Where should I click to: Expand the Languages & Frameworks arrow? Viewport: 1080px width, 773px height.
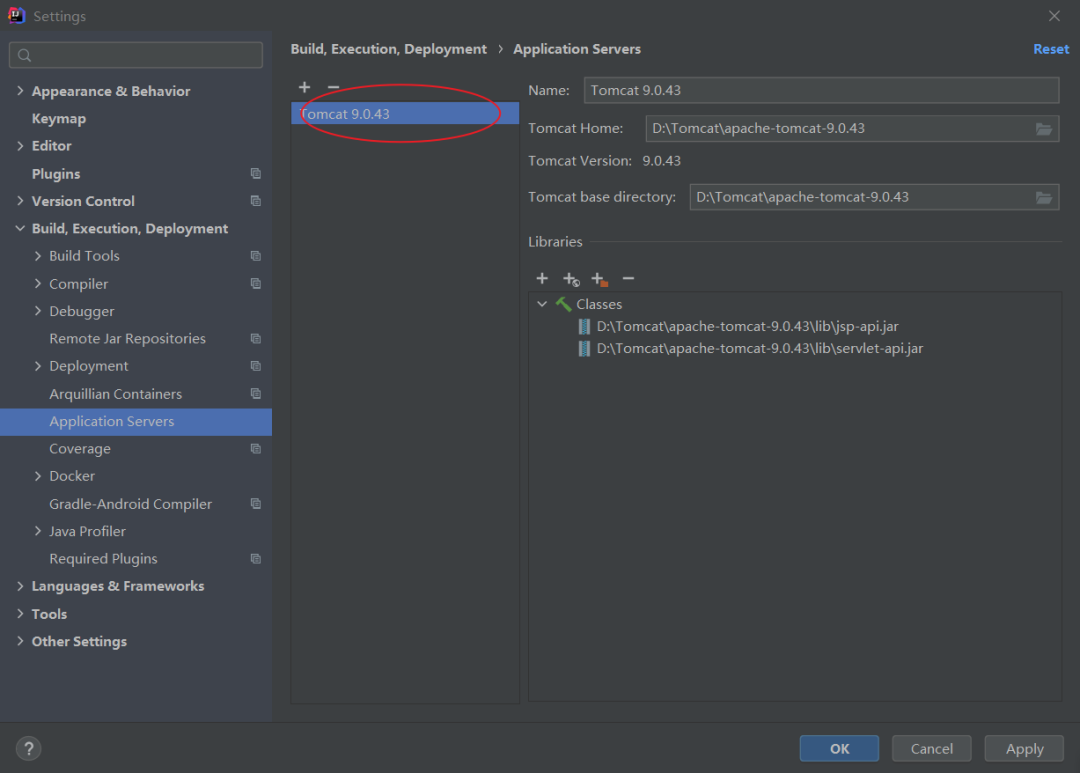coord(20,586)
